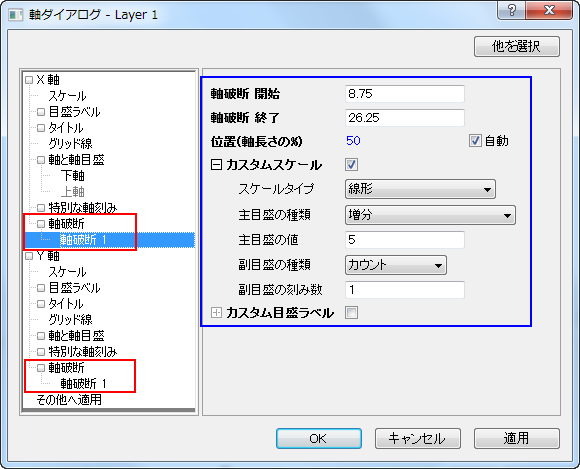This screenshot has width=580, height=469.
Task: Uncheck the カスタムスケール checkbox
Action: click(351, 165)
